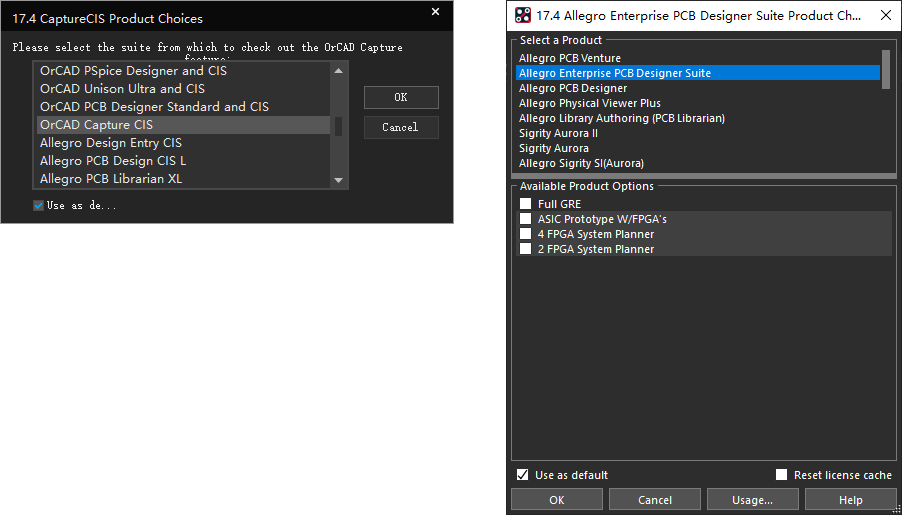Choose Allegro PCB Librarian XL suite

(x=111, y=179)
